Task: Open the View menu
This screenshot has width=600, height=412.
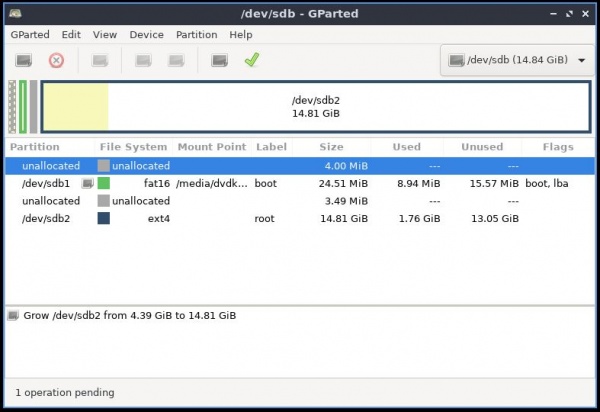Action: [105, 34]
